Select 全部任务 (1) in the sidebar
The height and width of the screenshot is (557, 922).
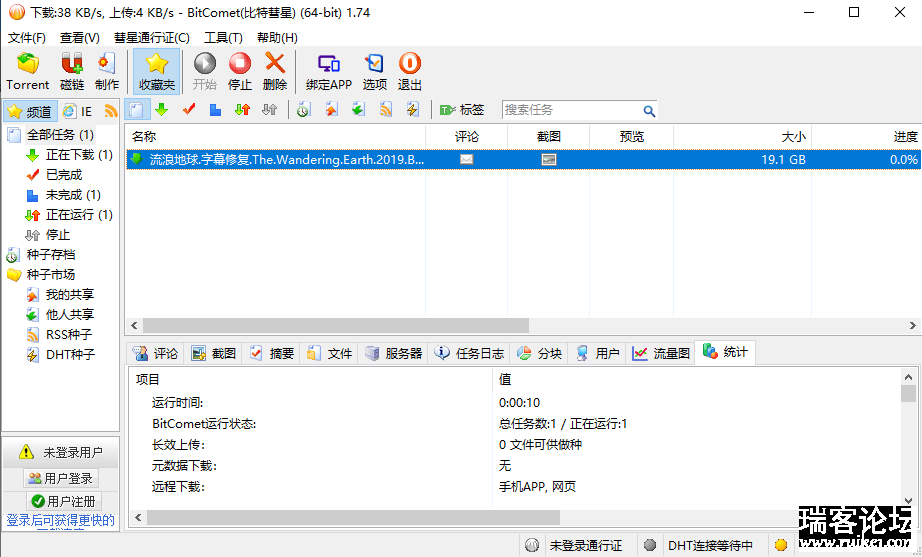click(60, 135)
